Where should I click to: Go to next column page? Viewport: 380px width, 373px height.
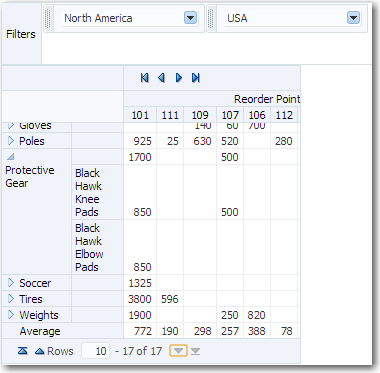(179, 78)
